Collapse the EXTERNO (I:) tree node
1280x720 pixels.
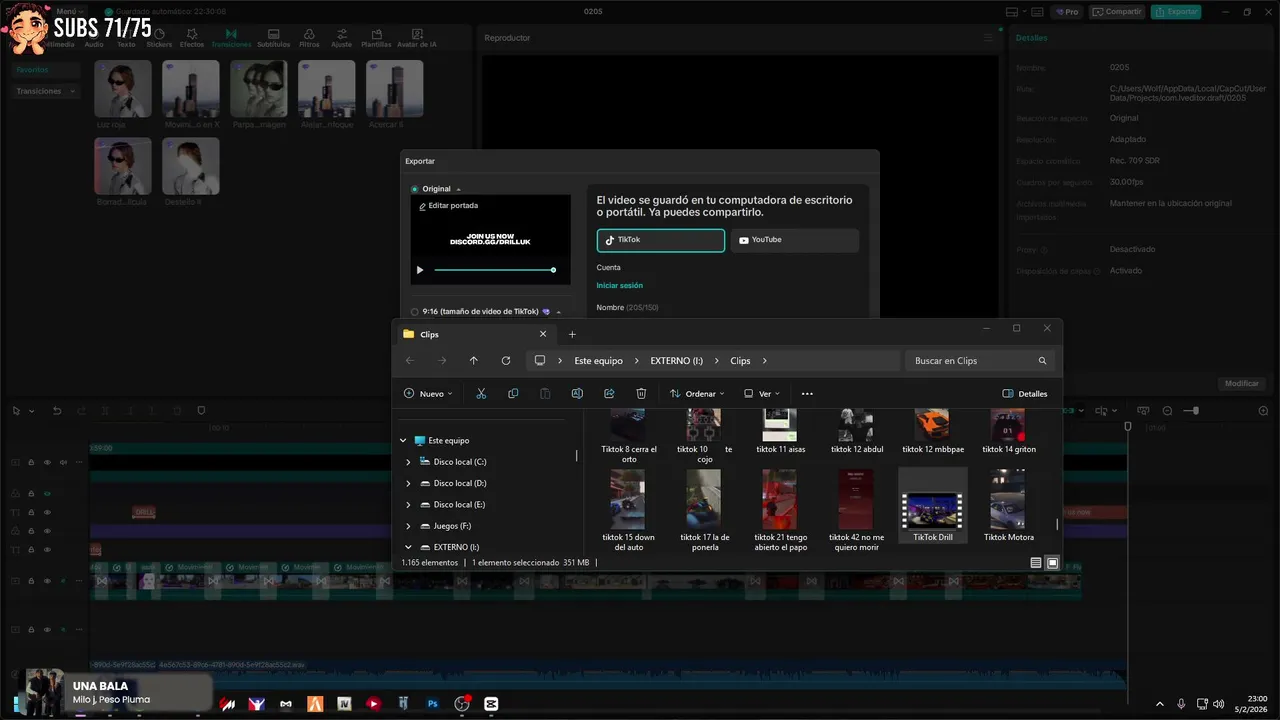pyautogui.click(x=408, y=547)
